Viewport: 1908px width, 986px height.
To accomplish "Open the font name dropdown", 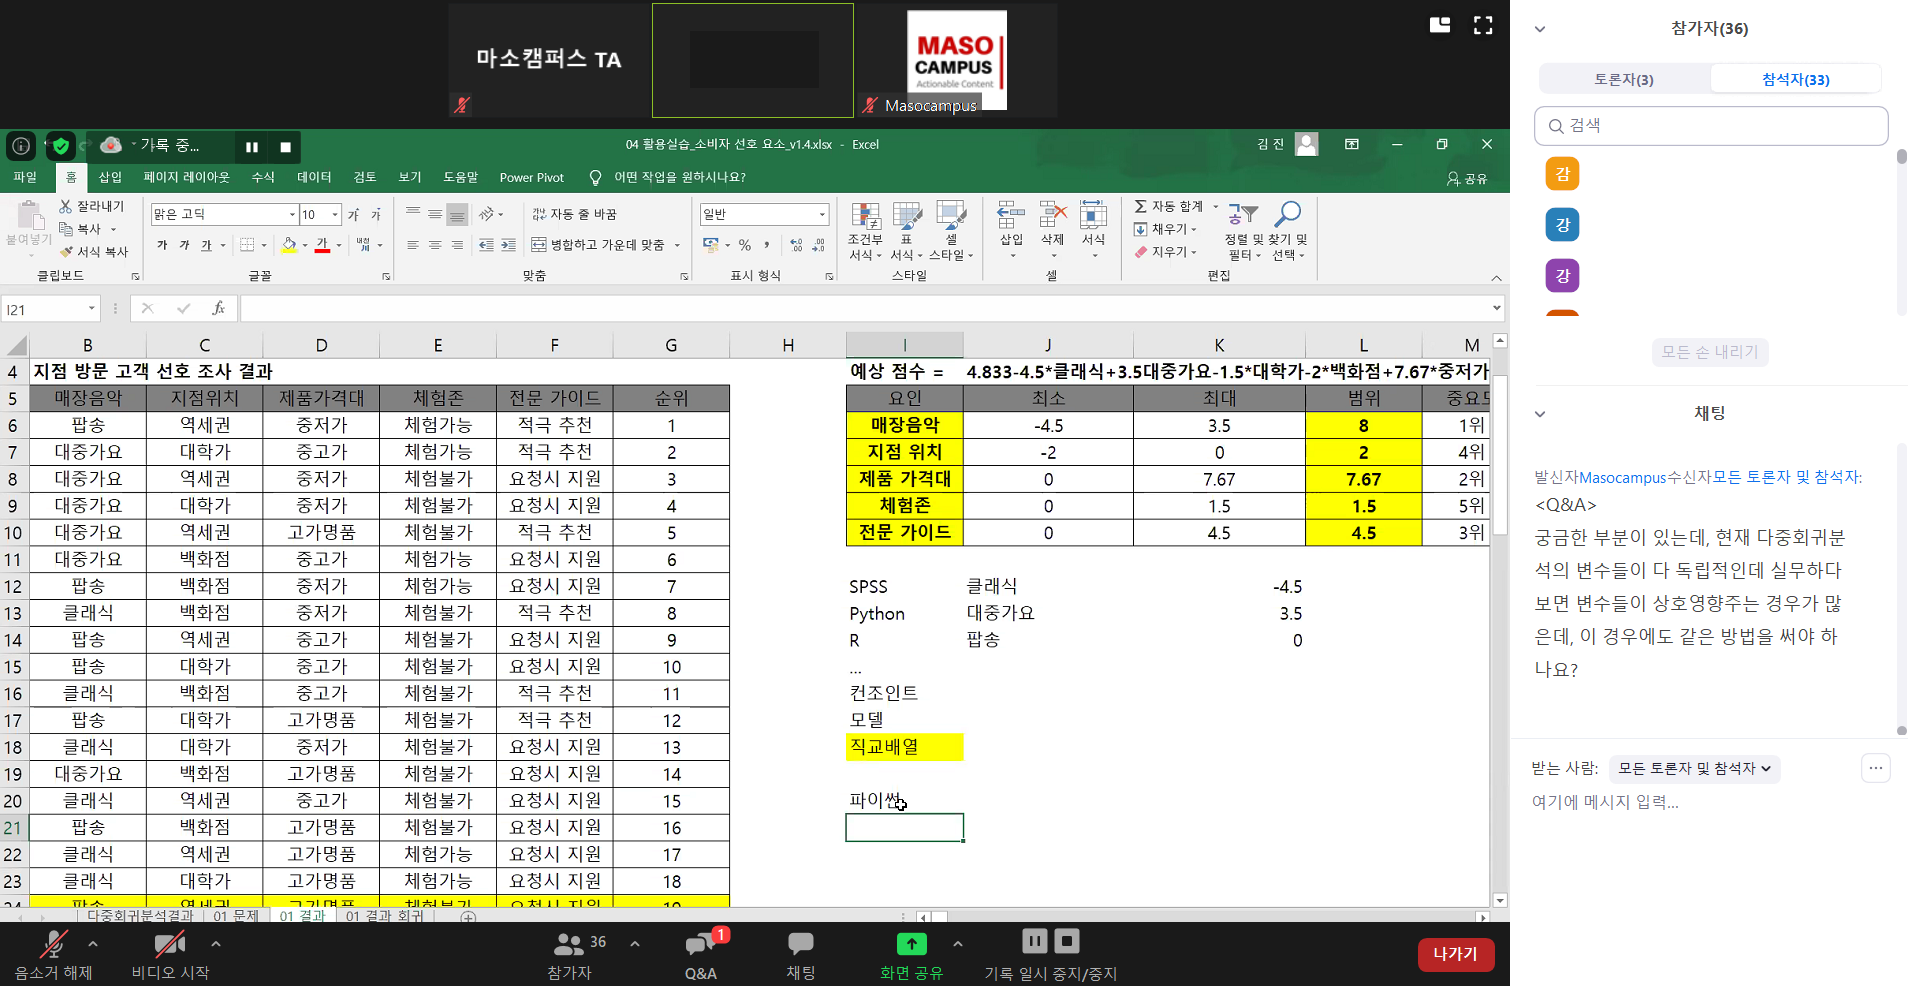I will [x=292, y=215].
